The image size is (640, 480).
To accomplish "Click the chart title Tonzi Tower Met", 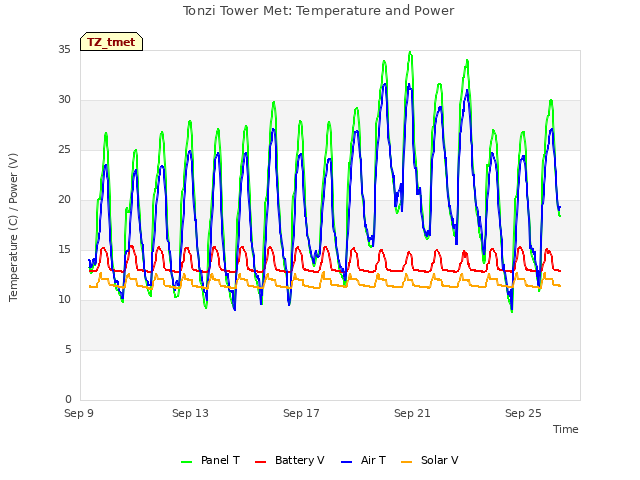I will click(318, 11).
